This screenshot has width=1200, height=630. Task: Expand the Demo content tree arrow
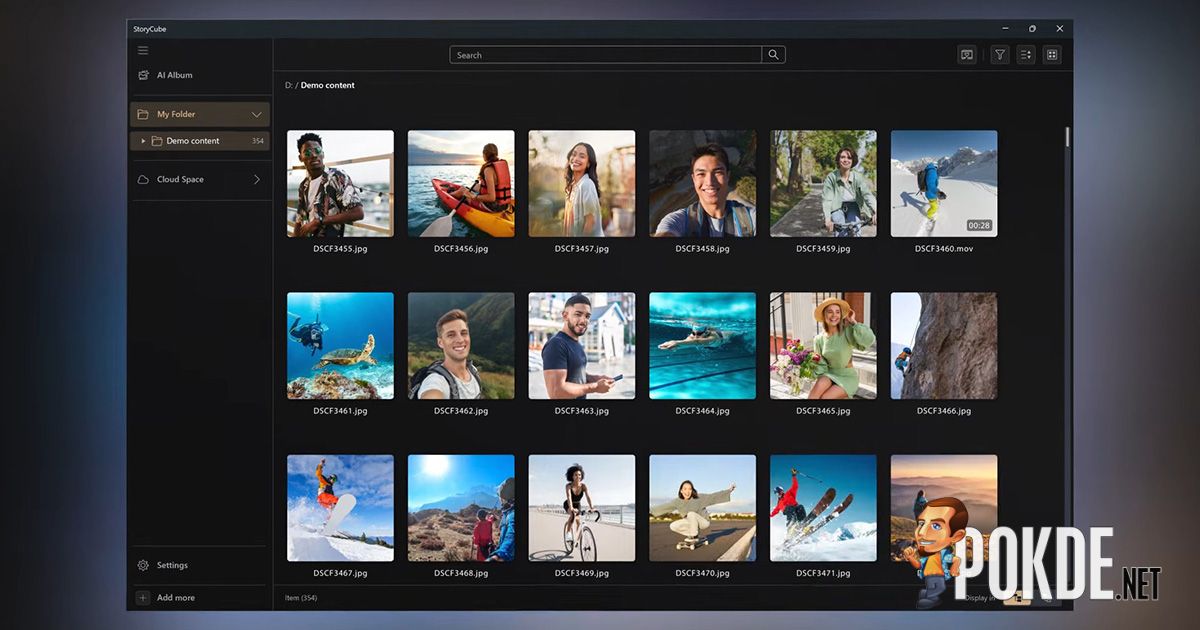(x=143, y=141)
